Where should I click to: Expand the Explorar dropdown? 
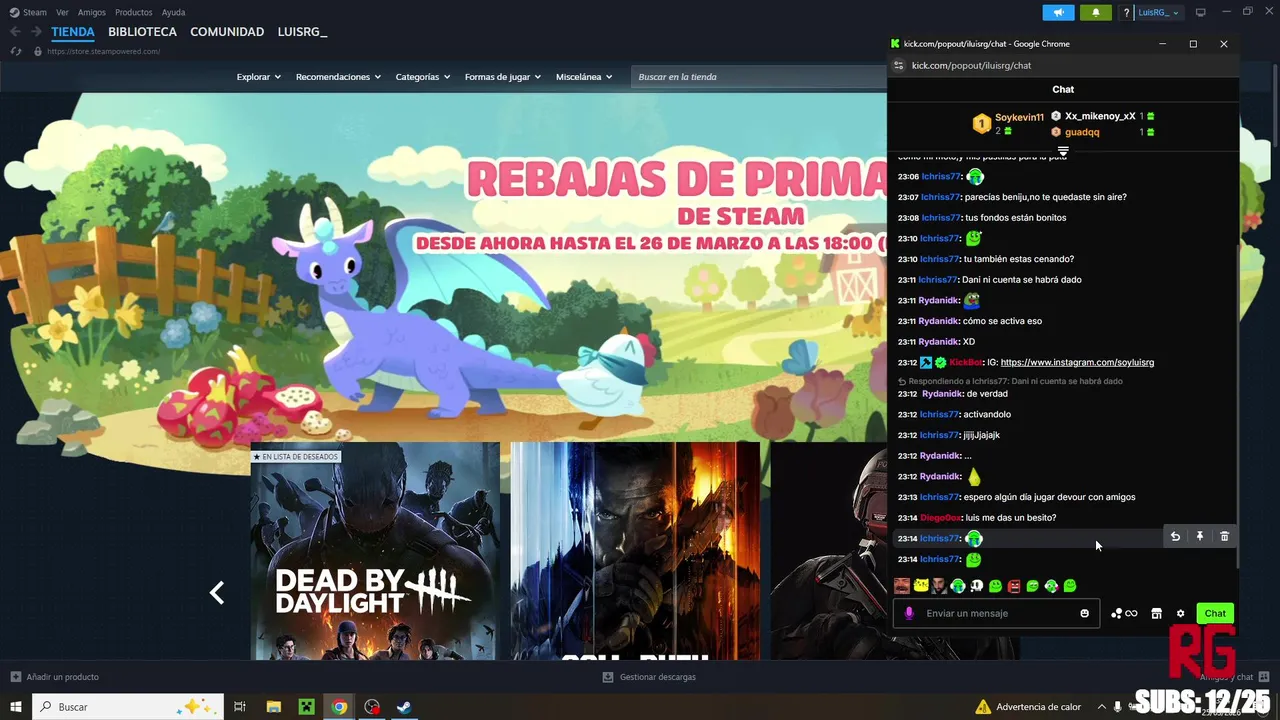tap(259, 77)
